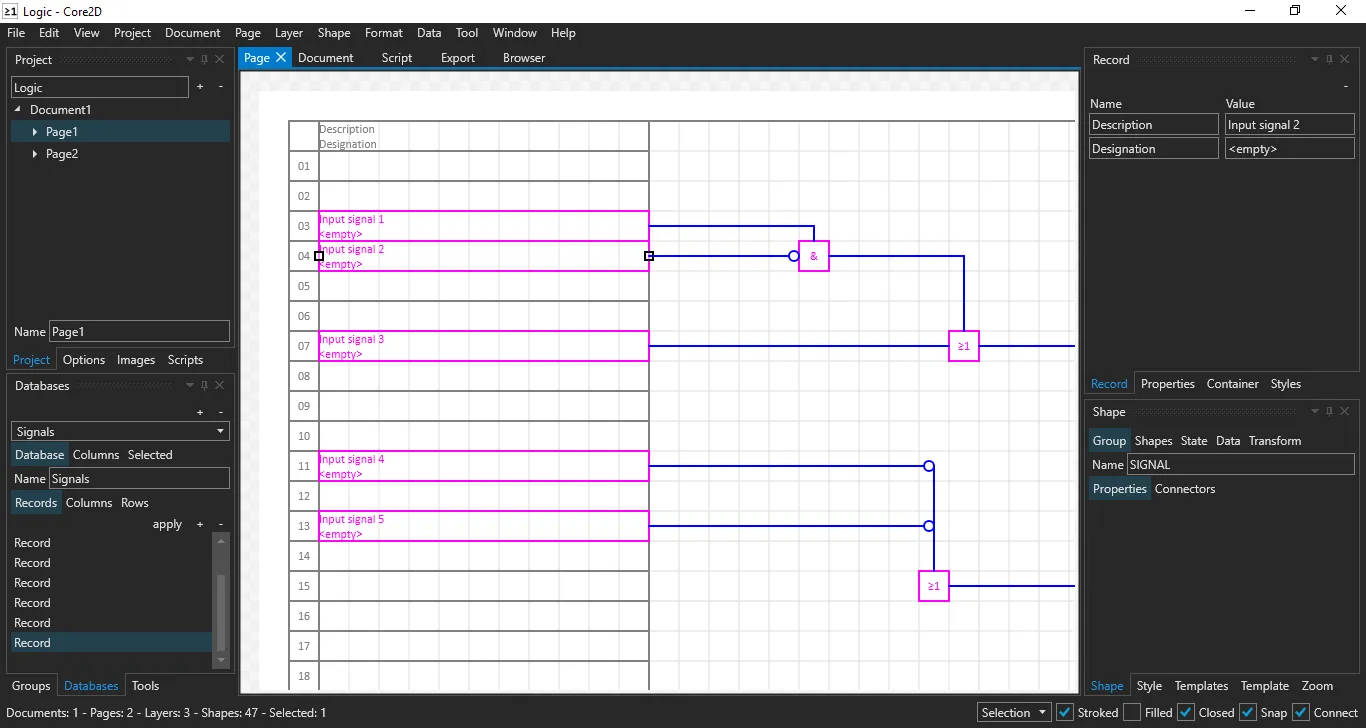Pin the Project panel
1366x728 pixels.
pos(204,59)
